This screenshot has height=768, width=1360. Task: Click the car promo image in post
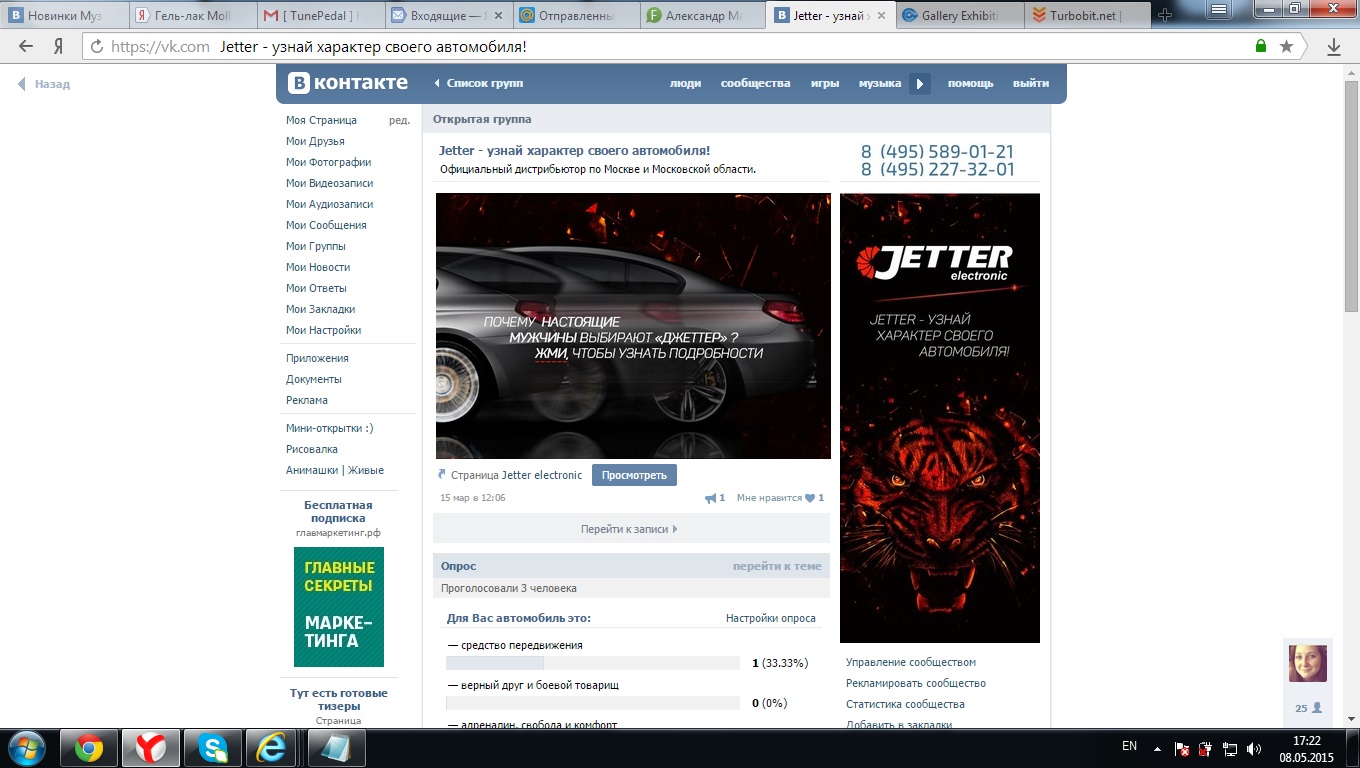click(633, 326)
